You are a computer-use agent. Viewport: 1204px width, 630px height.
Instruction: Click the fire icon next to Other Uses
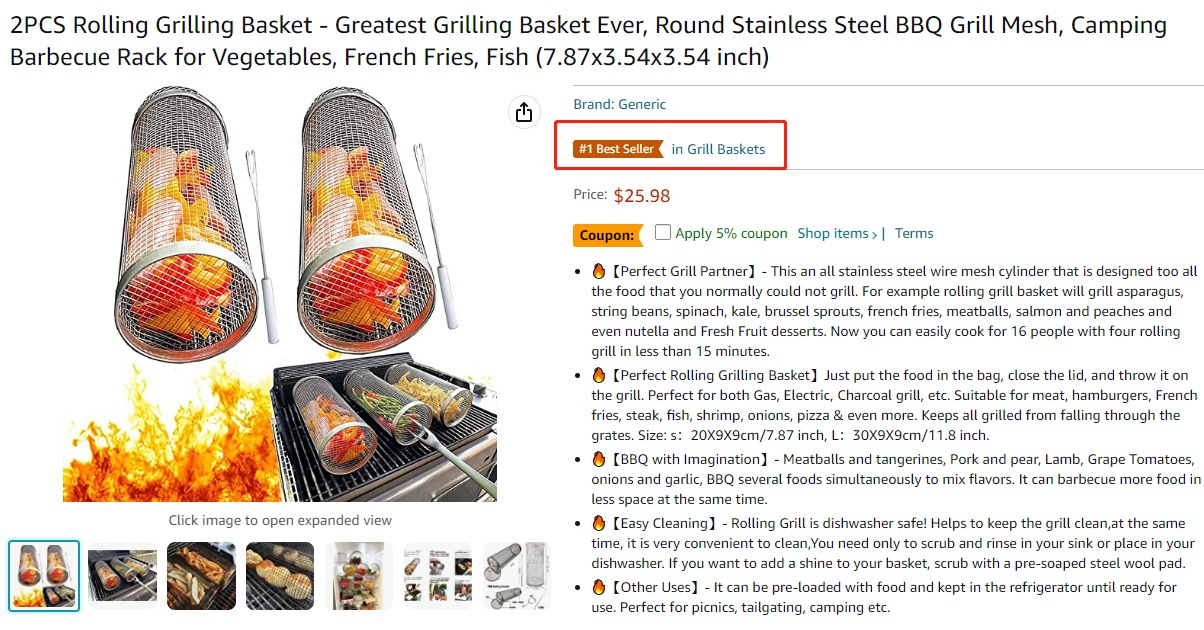[x=599, y=587]
